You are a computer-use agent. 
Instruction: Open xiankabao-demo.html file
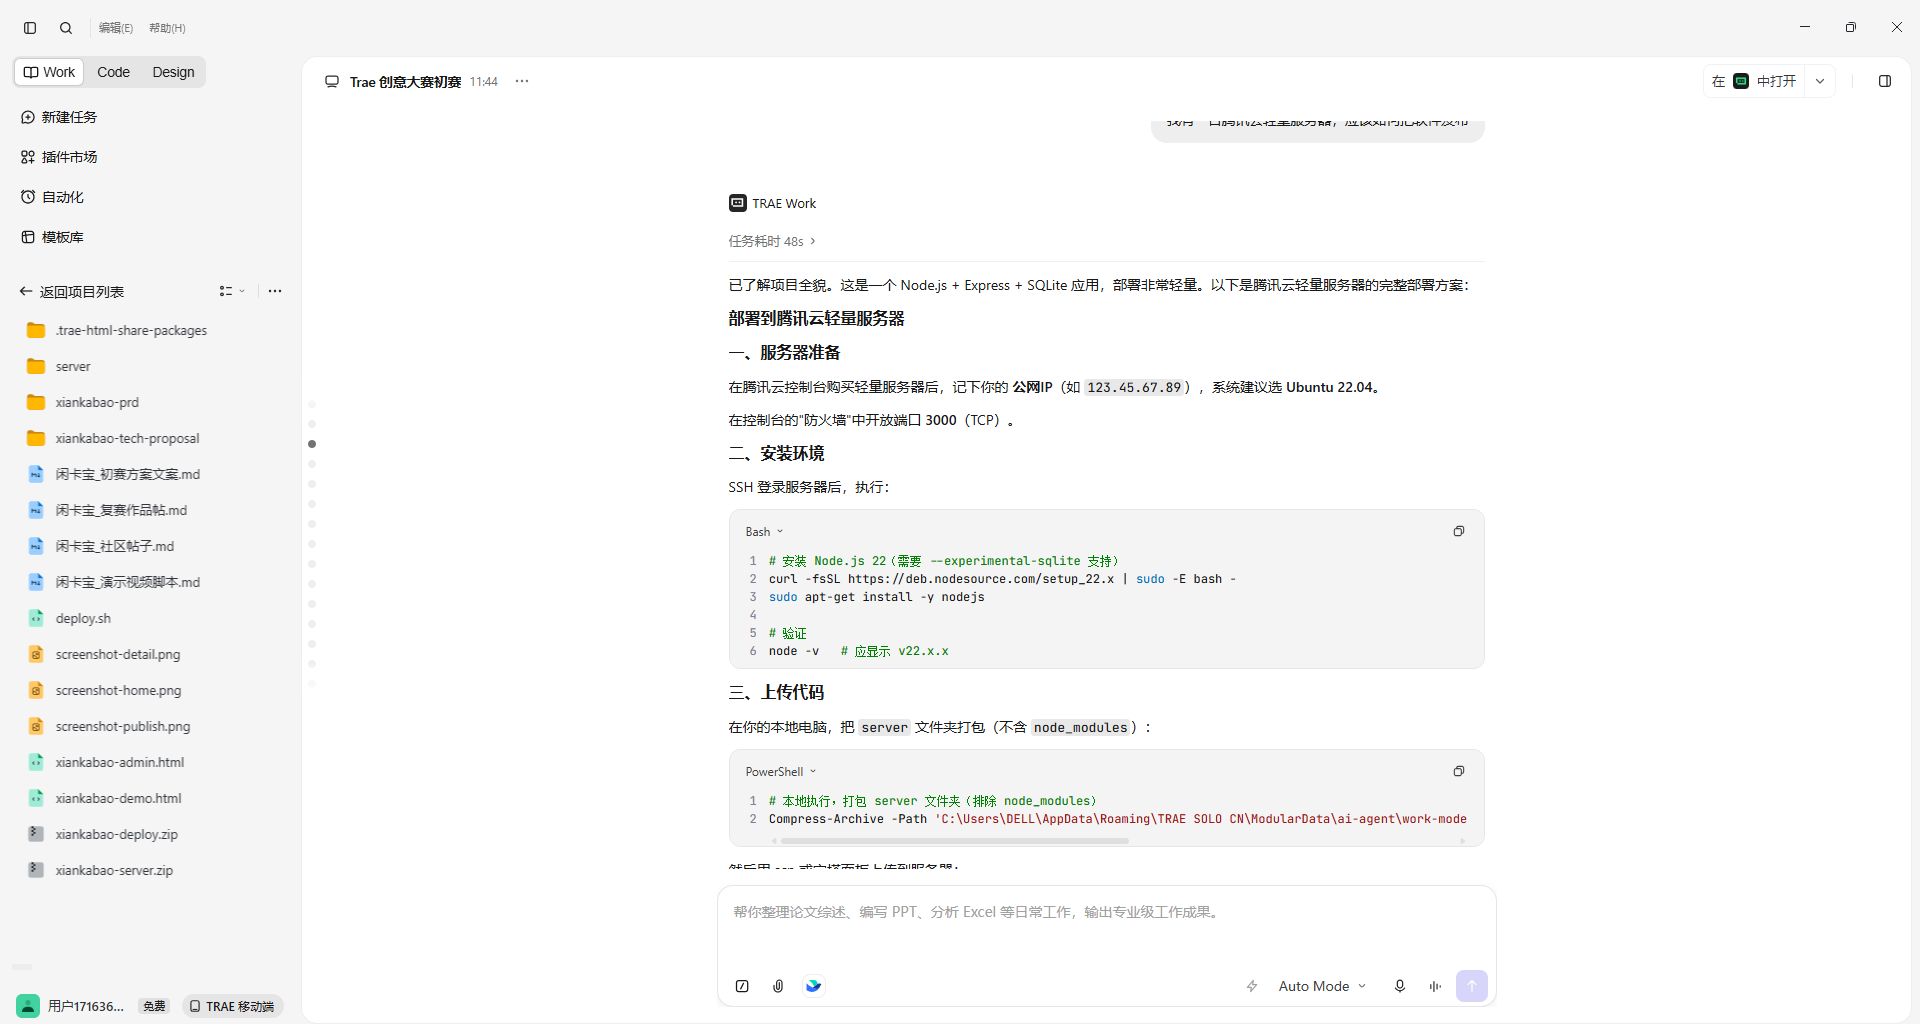coord(105,798)
